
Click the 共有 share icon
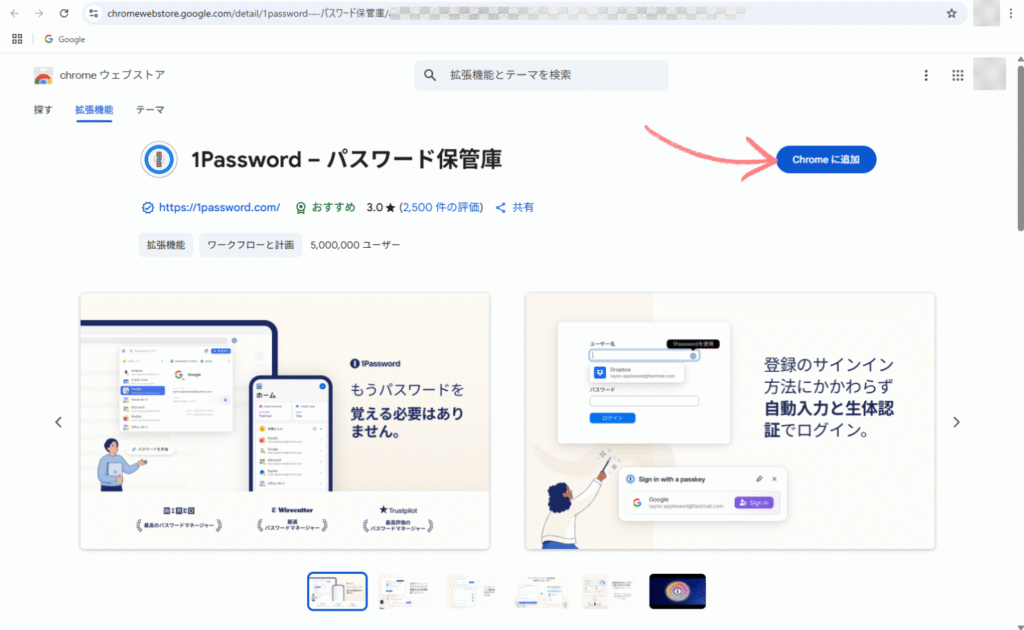[500, 208]
